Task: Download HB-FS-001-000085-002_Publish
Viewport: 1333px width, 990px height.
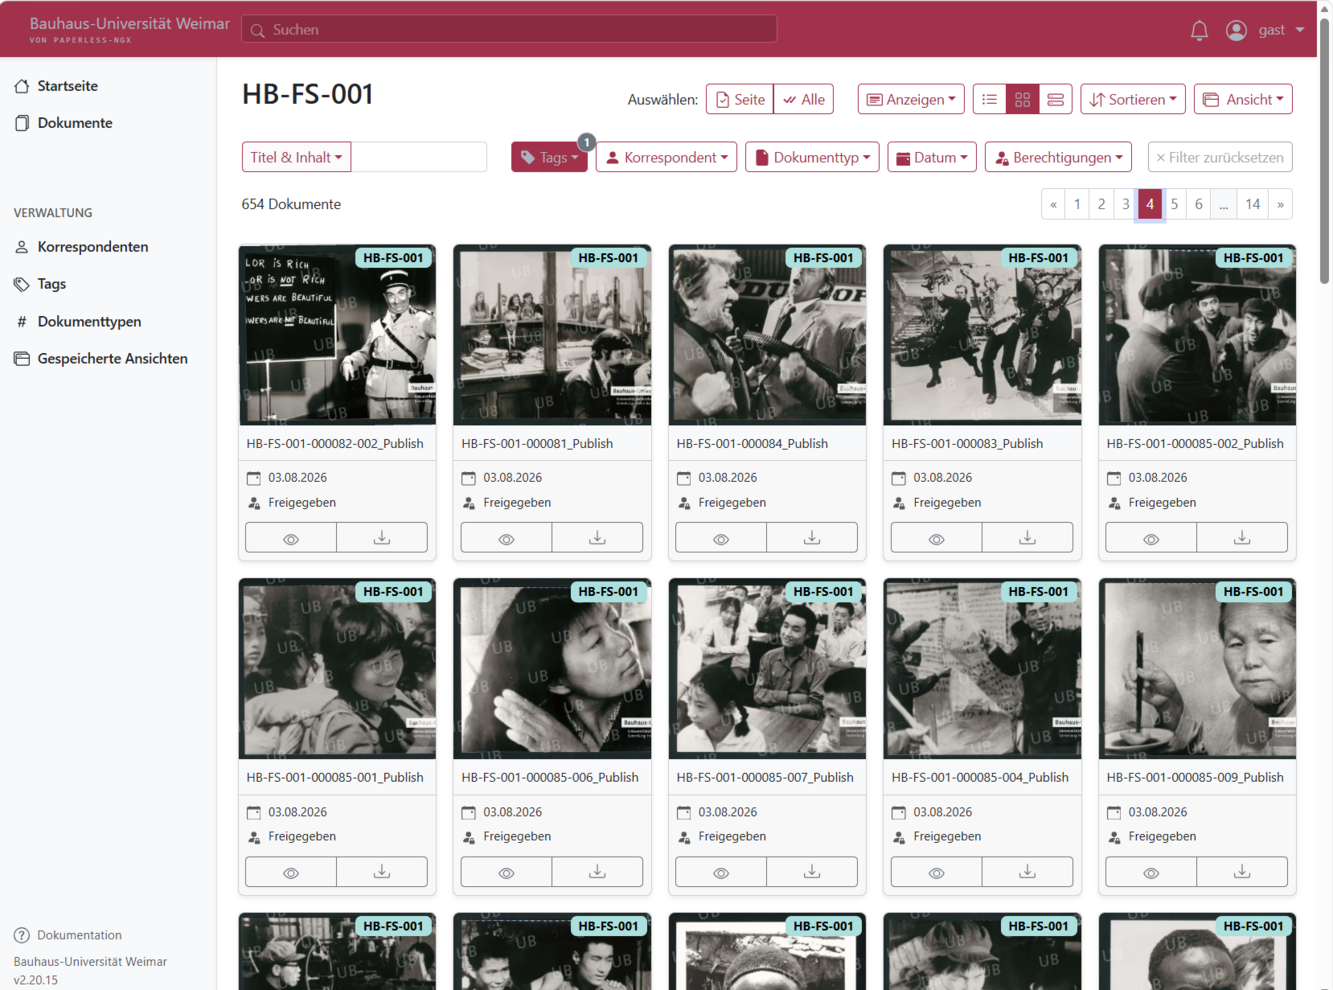Action: [1242, 538]
